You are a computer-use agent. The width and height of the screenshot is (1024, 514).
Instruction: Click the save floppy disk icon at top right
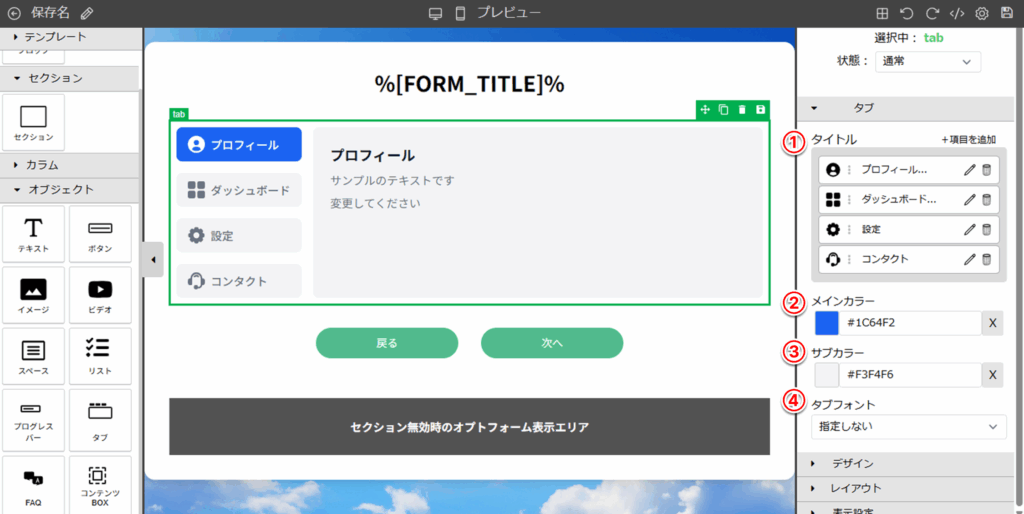[1006, 13]
